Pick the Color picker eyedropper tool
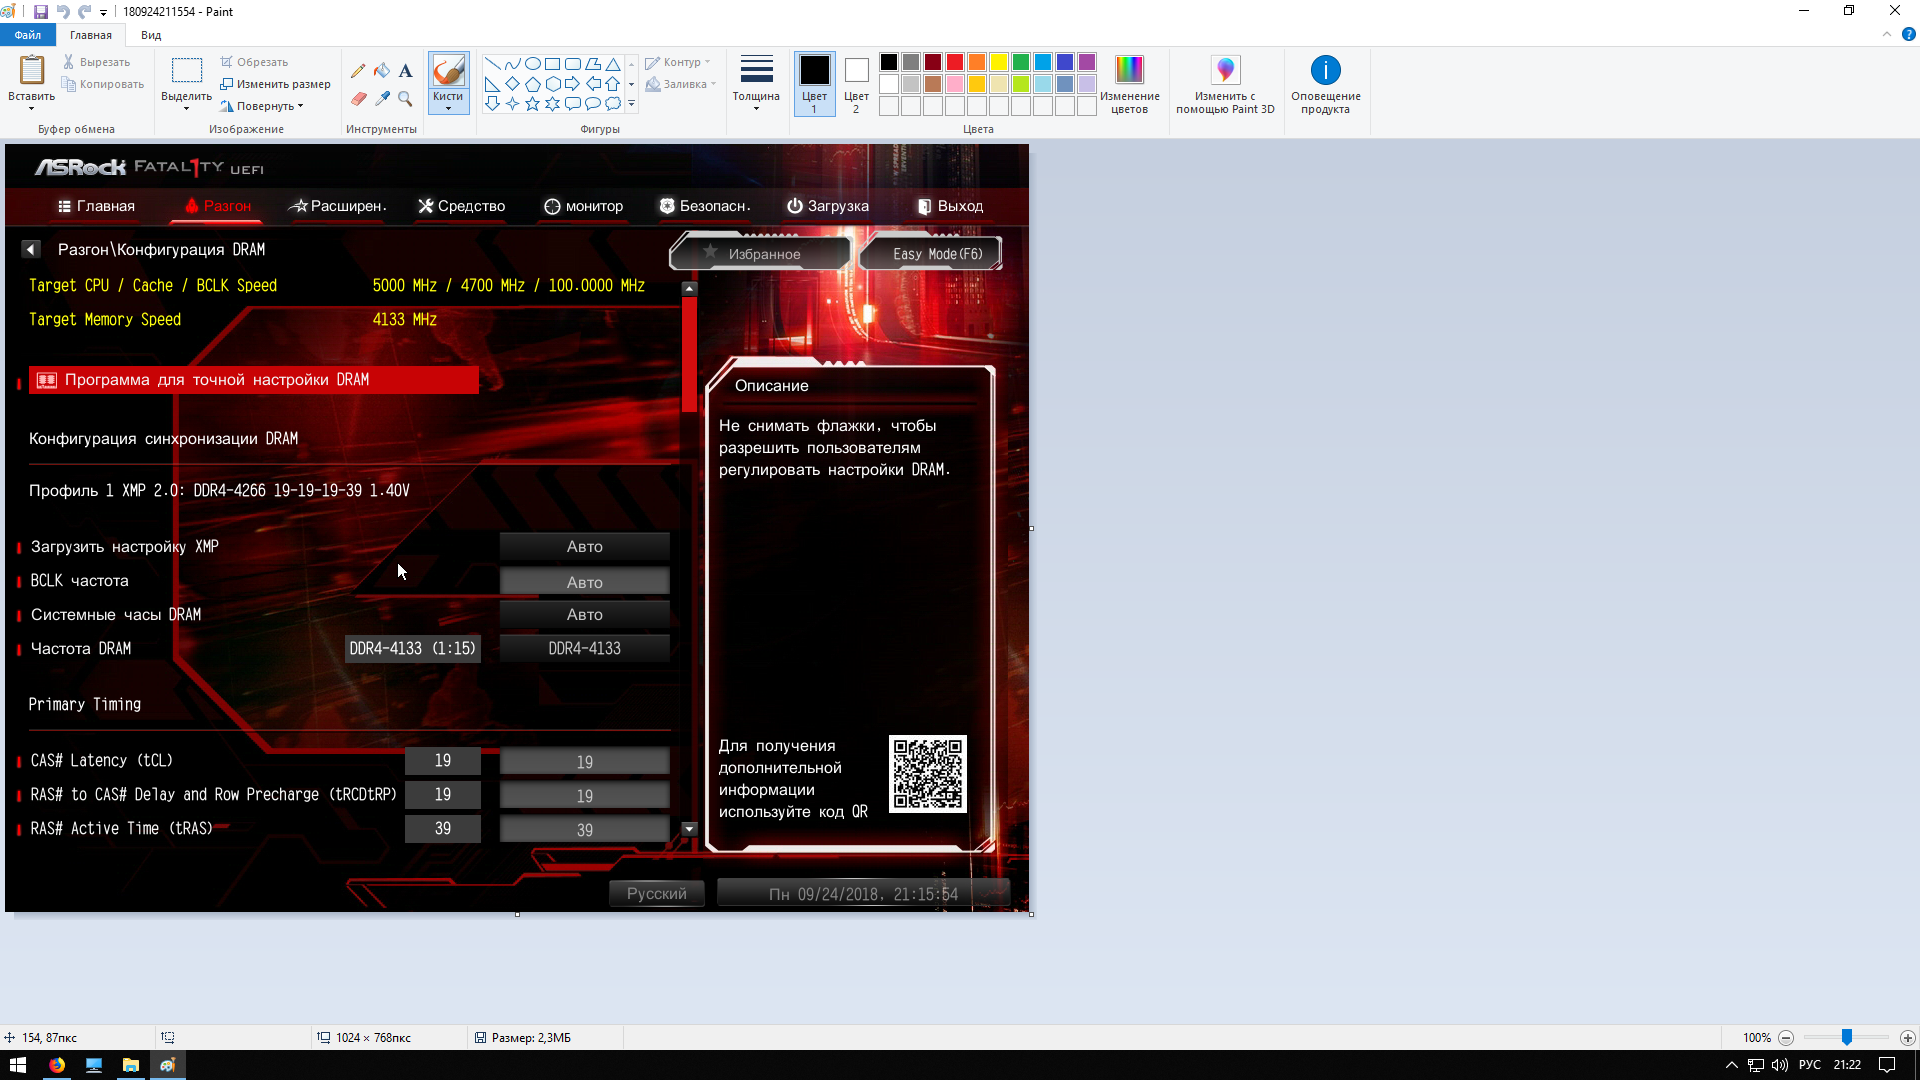 point(382,98)
